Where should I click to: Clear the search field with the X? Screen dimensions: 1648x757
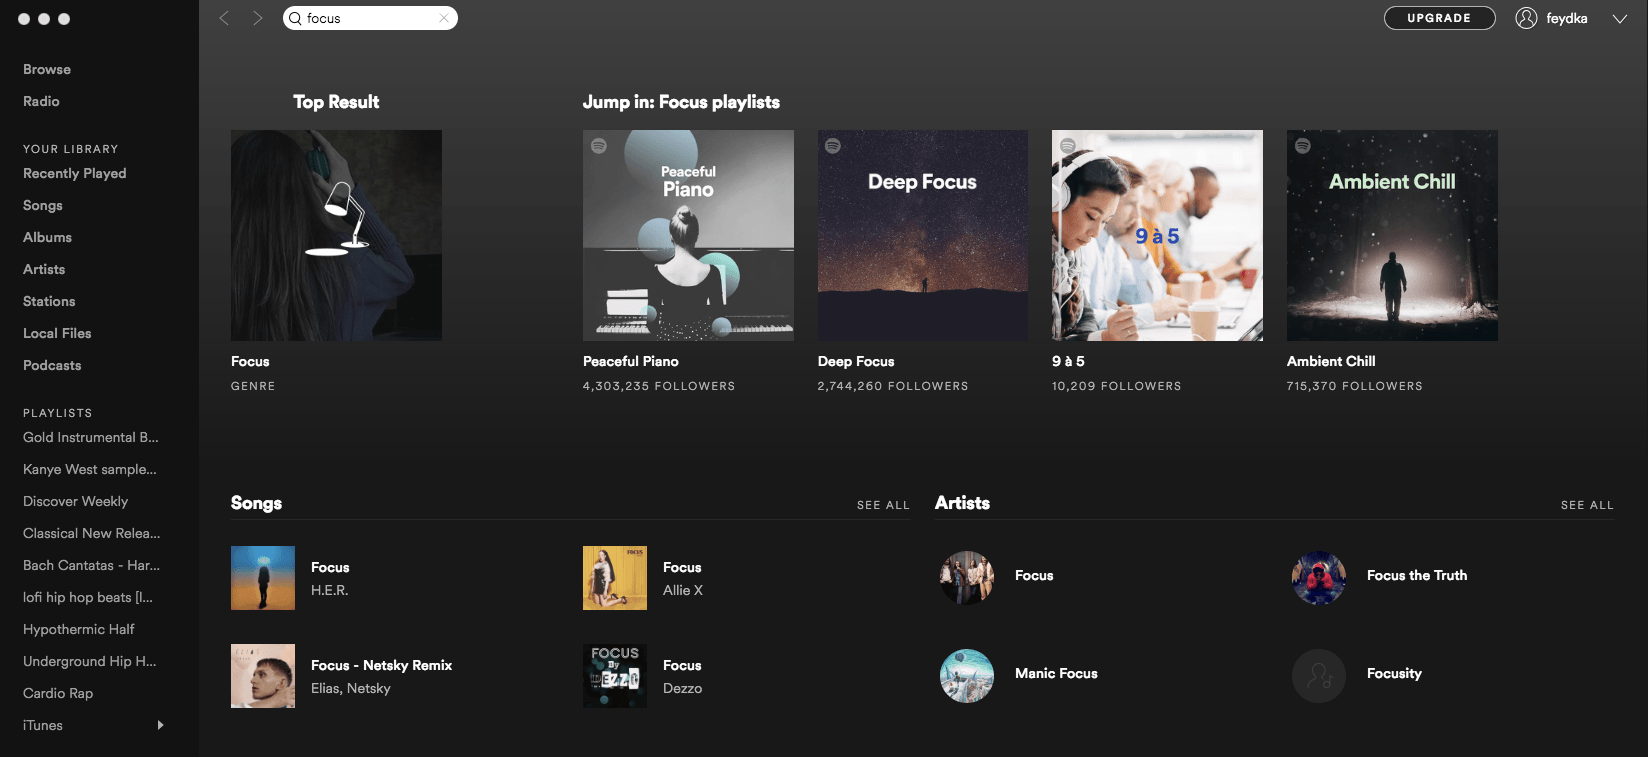click(444, 18)
